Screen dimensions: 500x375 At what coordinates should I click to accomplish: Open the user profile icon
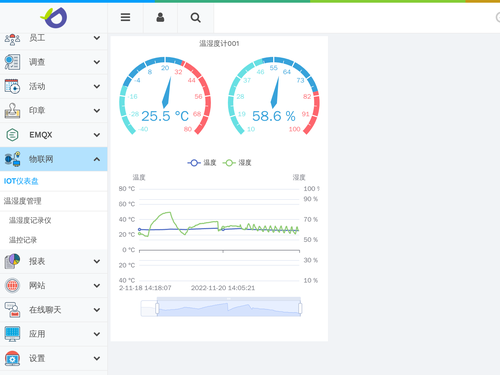160,17
